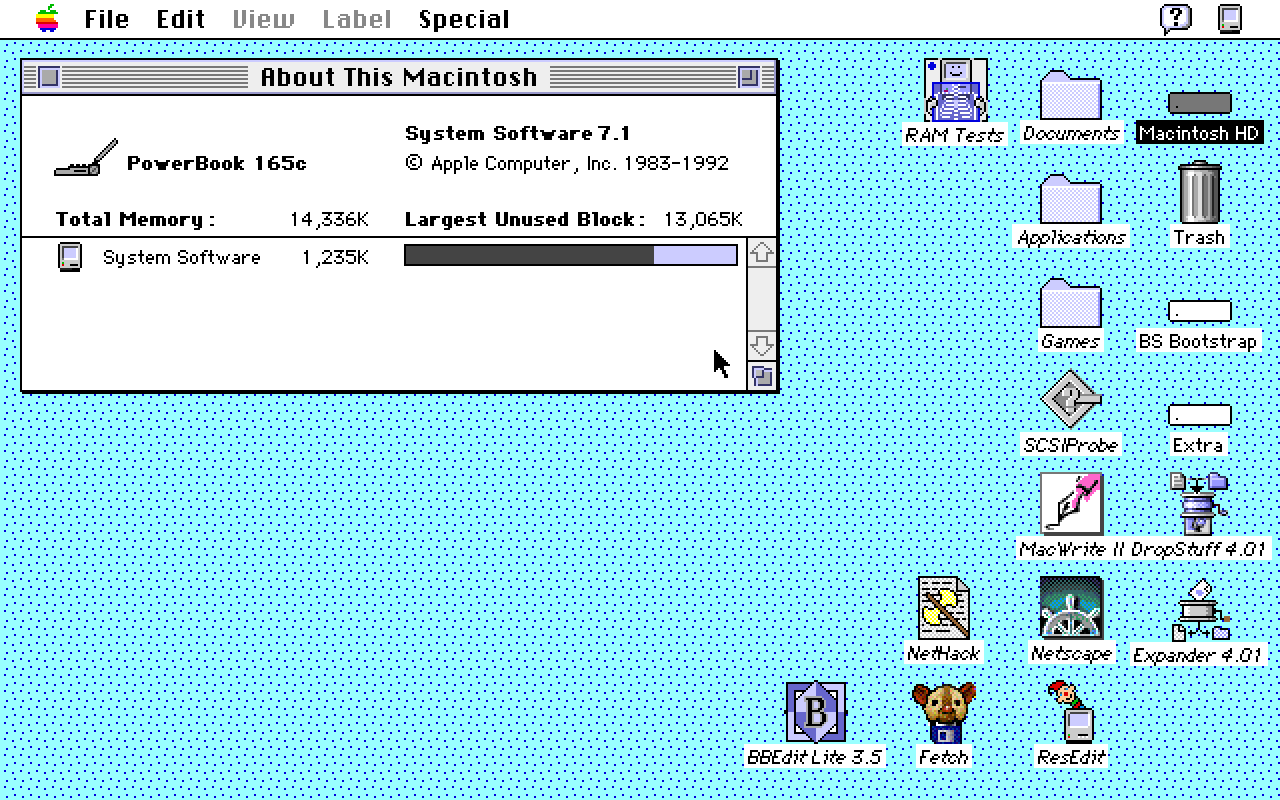1280x800 pixels.
Task: Click the Largest Unused Block label
Action: [x=525, y=219]
